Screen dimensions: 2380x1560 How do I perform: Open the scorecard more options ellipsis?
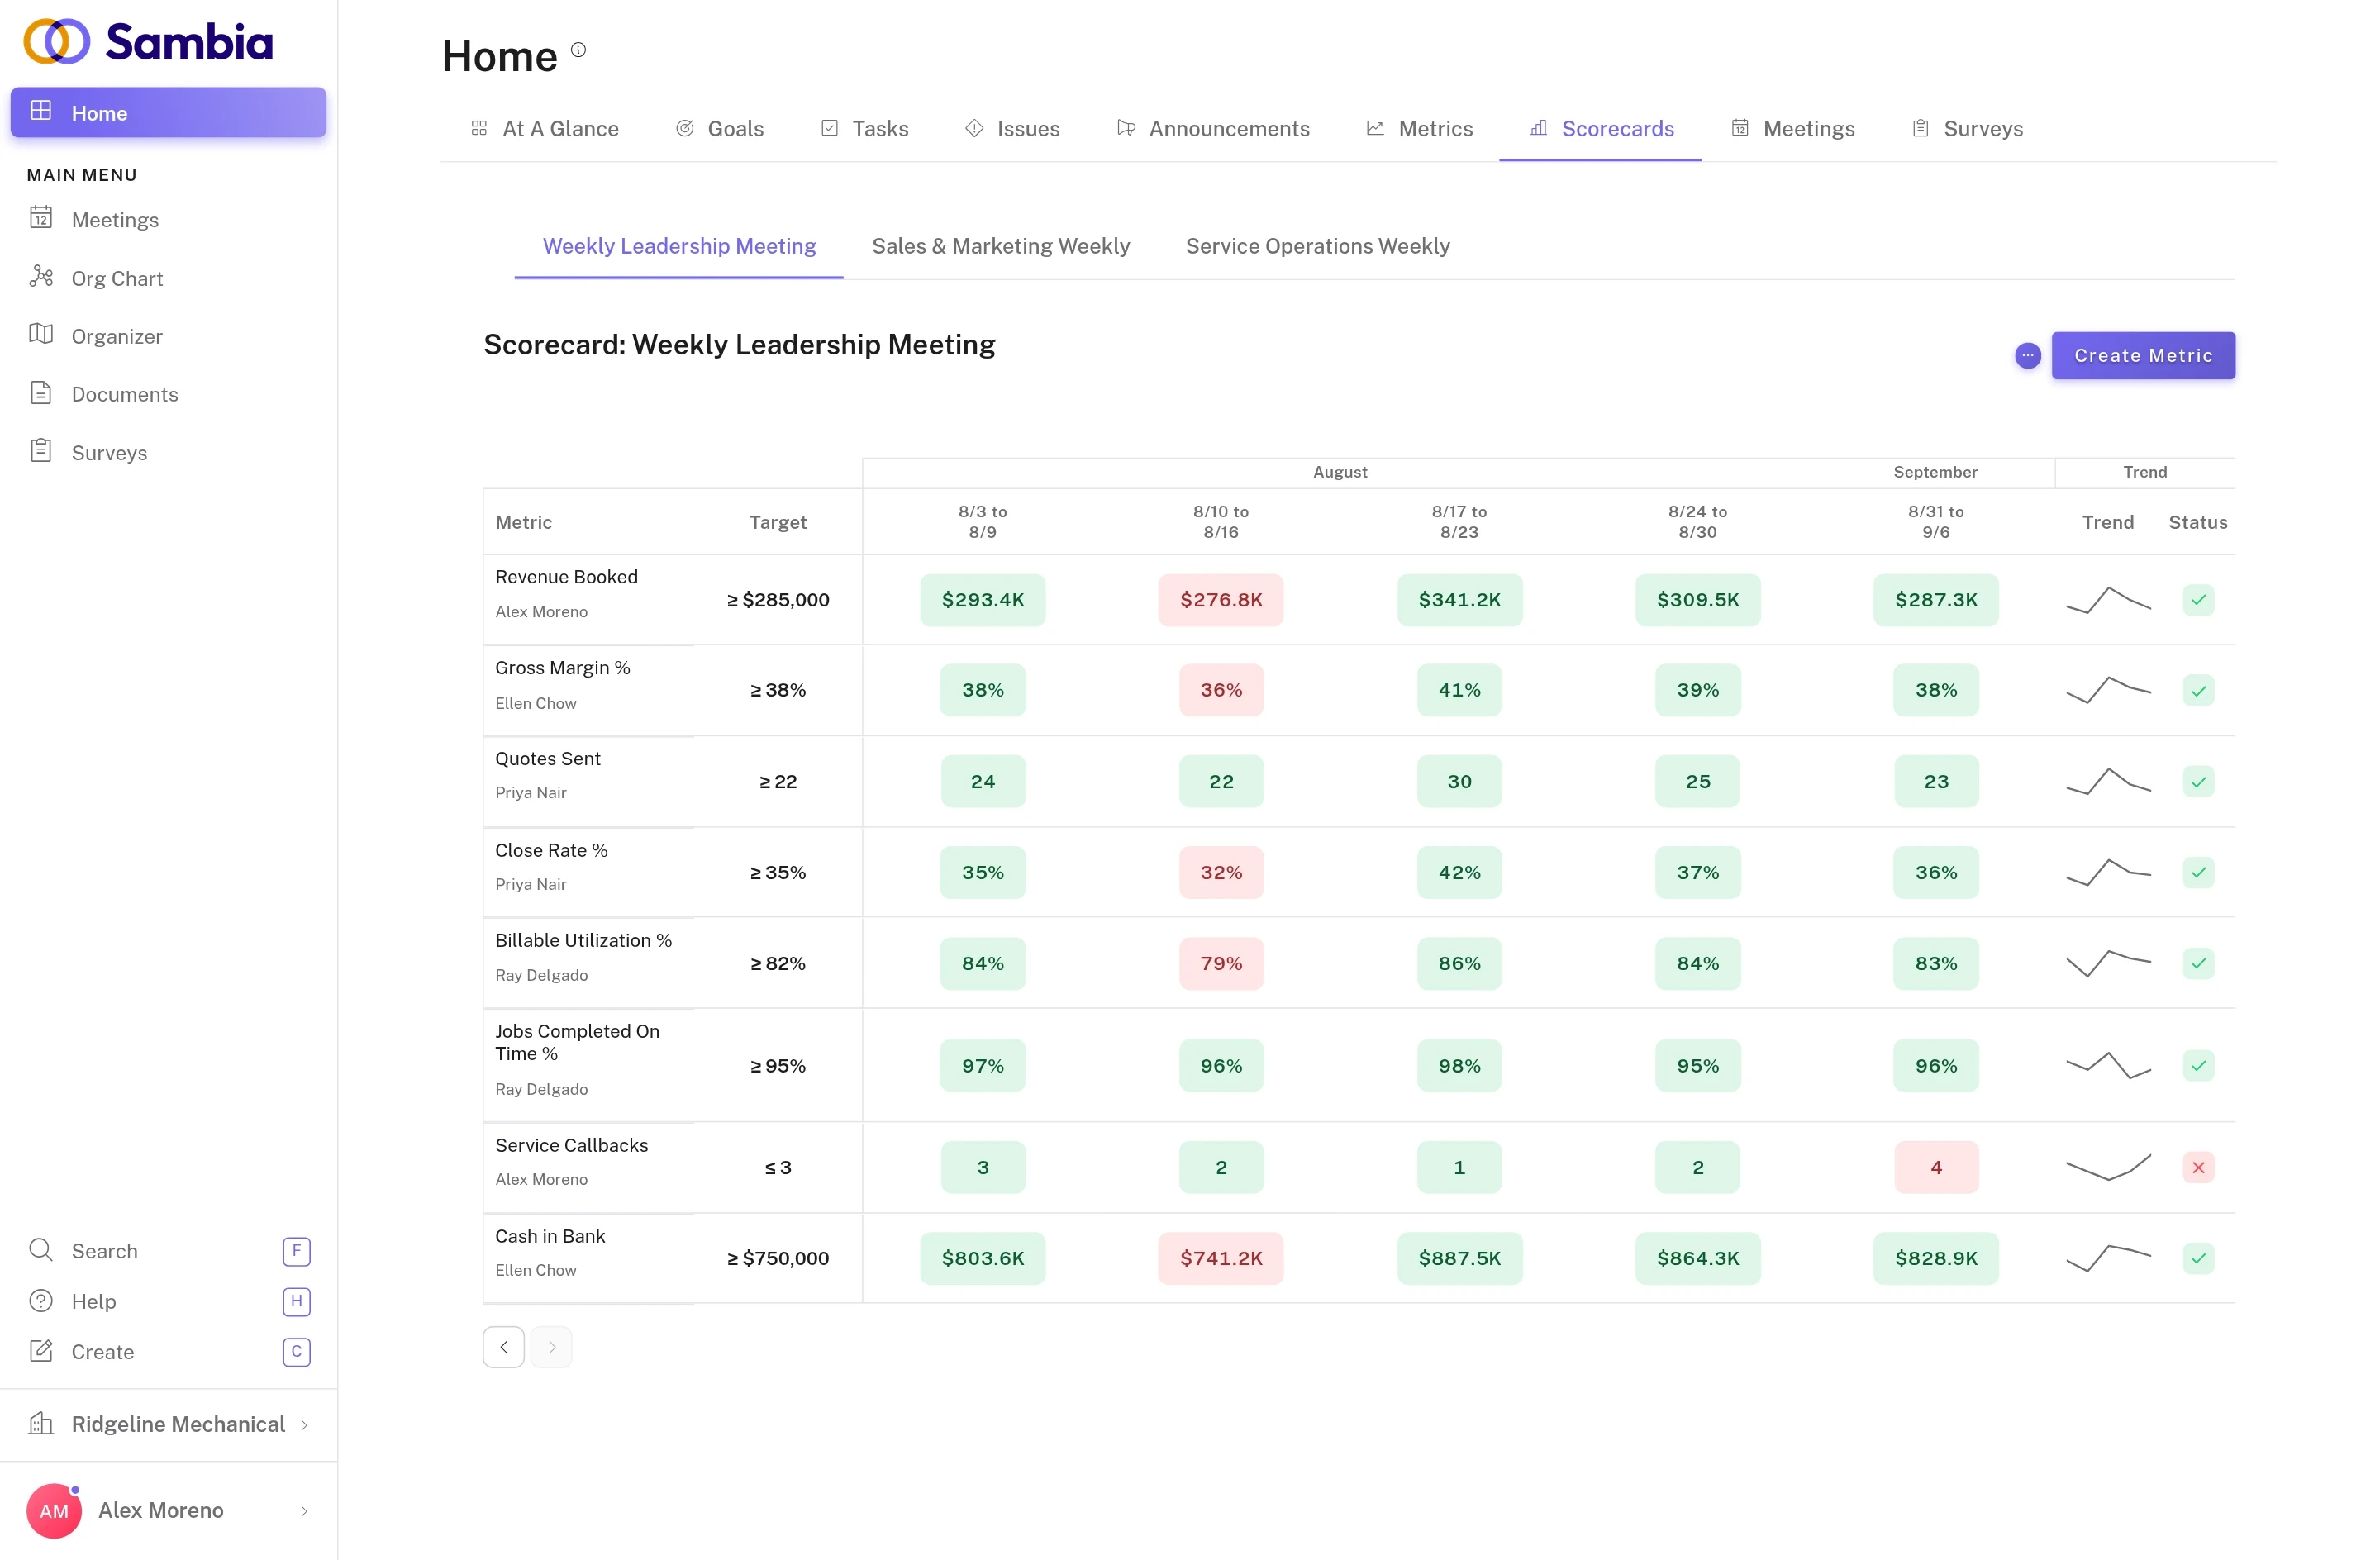pos(2027,355)
